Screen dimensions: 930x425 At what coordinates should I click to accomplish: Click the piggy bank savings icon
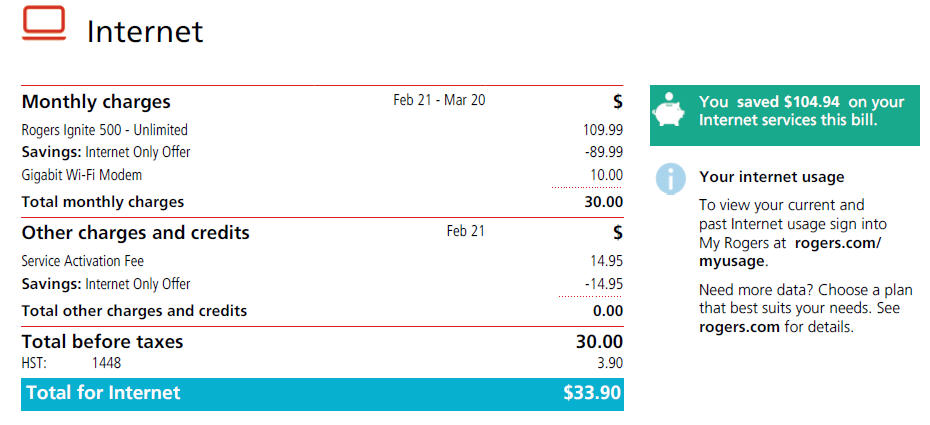coord(671,110)
